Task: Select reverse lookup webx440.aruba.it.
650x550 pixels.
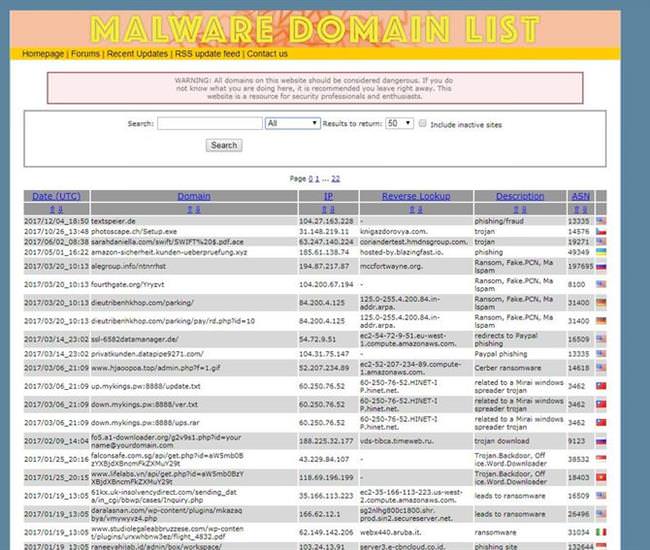Action: pos(393,532)
